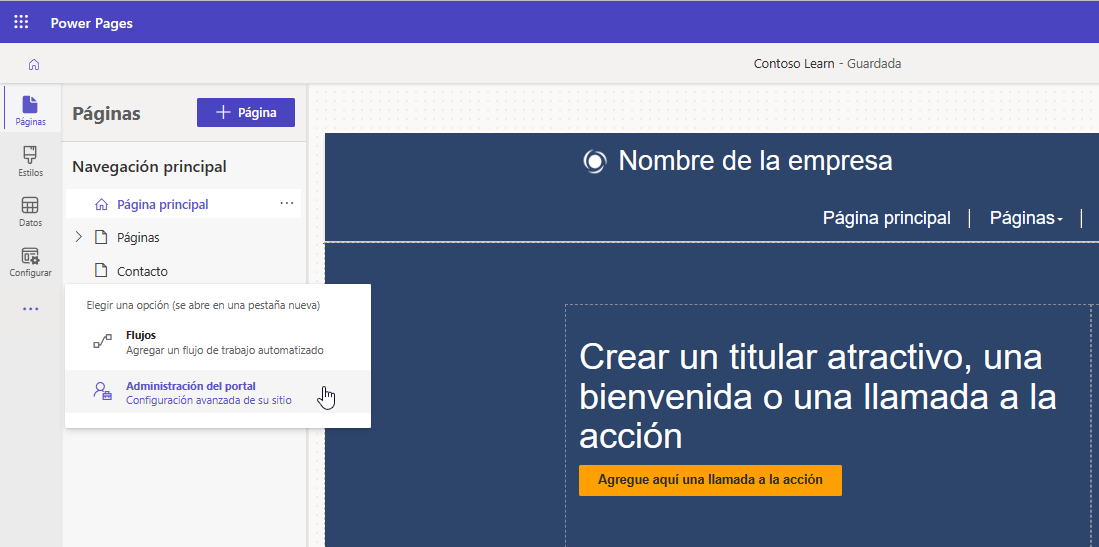Expand the Páginas tree node chevron

(x=78, y=238)
